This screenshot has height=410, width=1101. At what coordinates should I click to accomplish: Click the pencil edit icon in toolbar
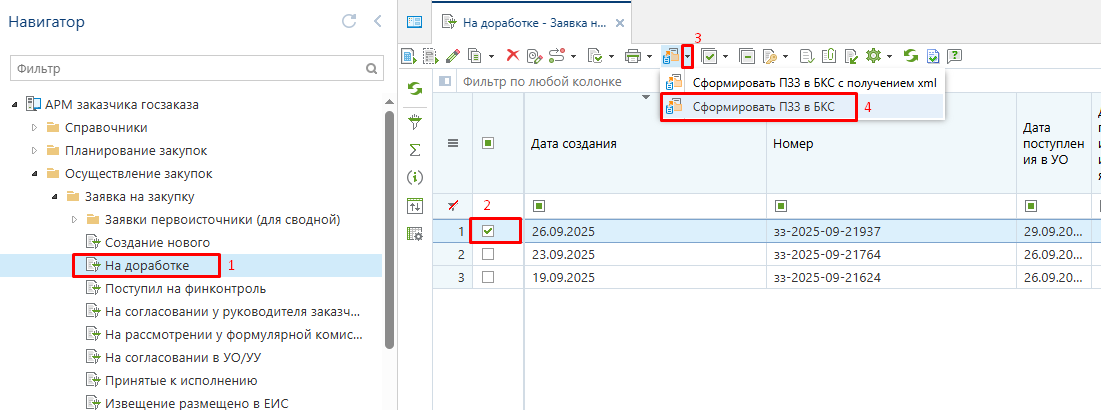tap(453, 56)
